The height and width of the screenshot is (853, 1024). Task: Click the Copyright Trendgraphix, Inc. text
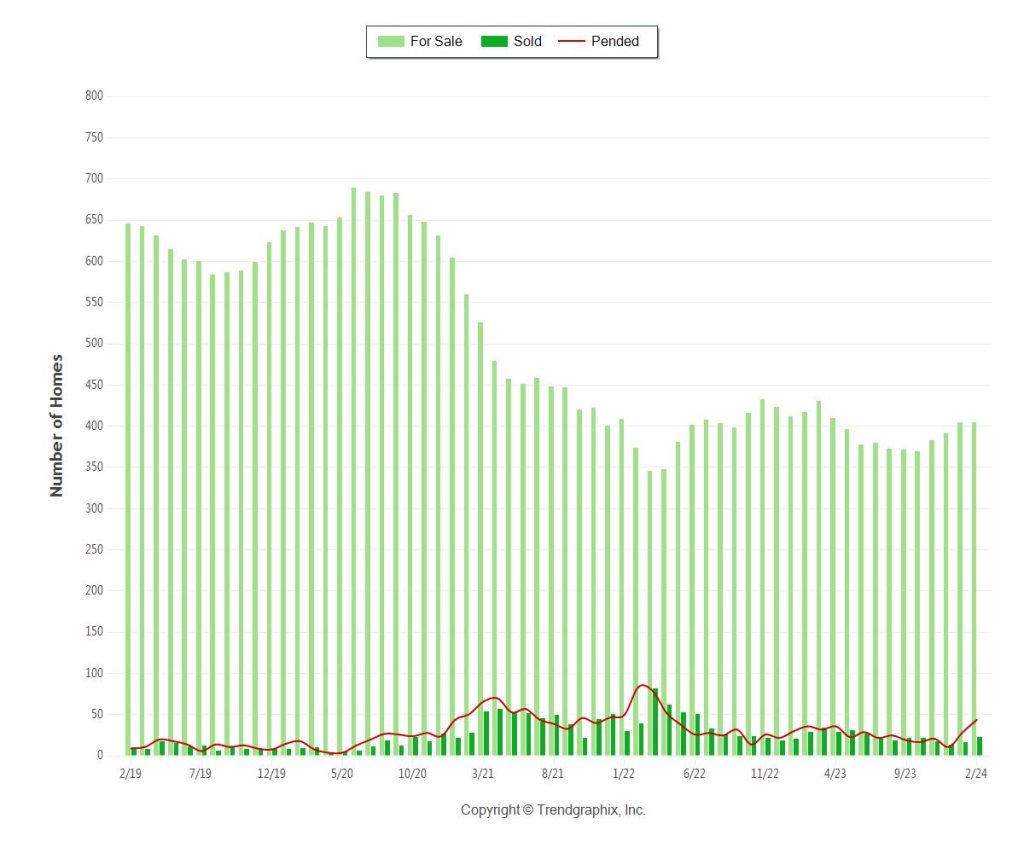click(553, 810)
